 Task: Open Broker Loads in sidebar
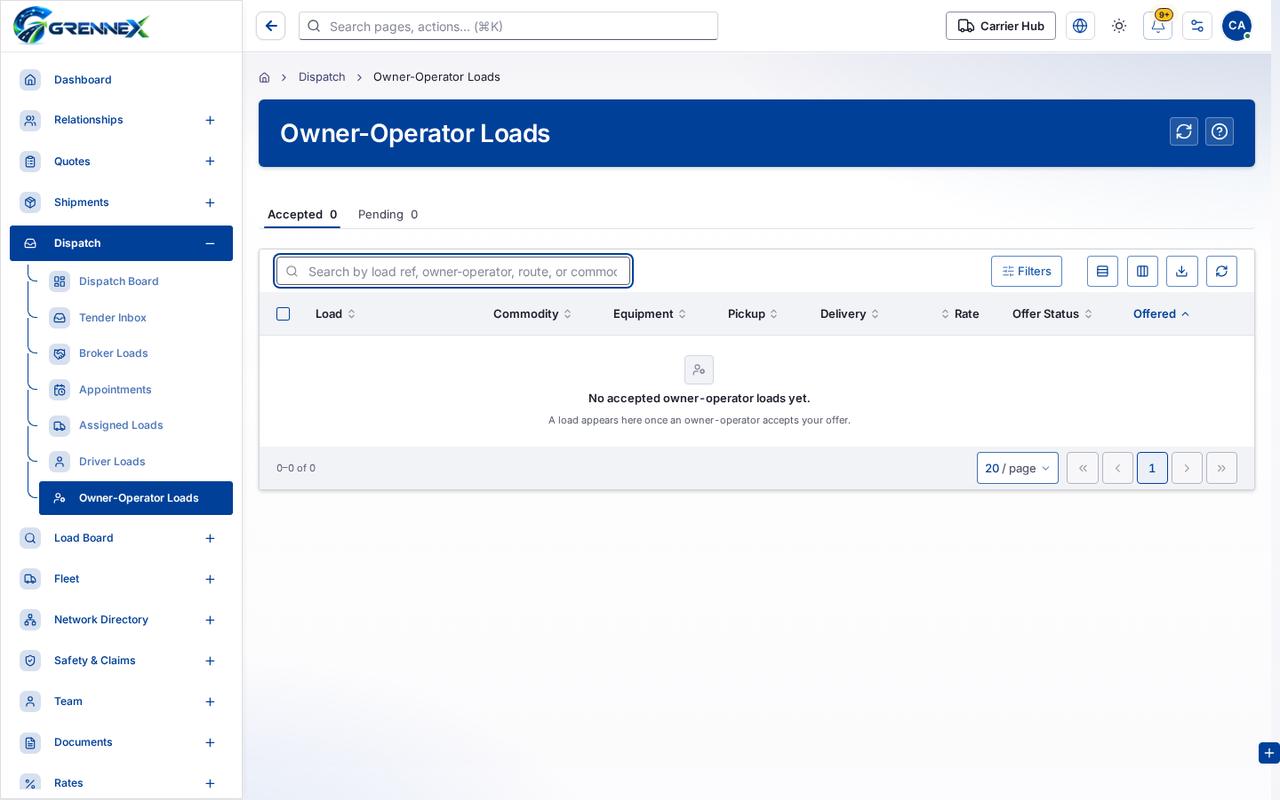[136, 353]
